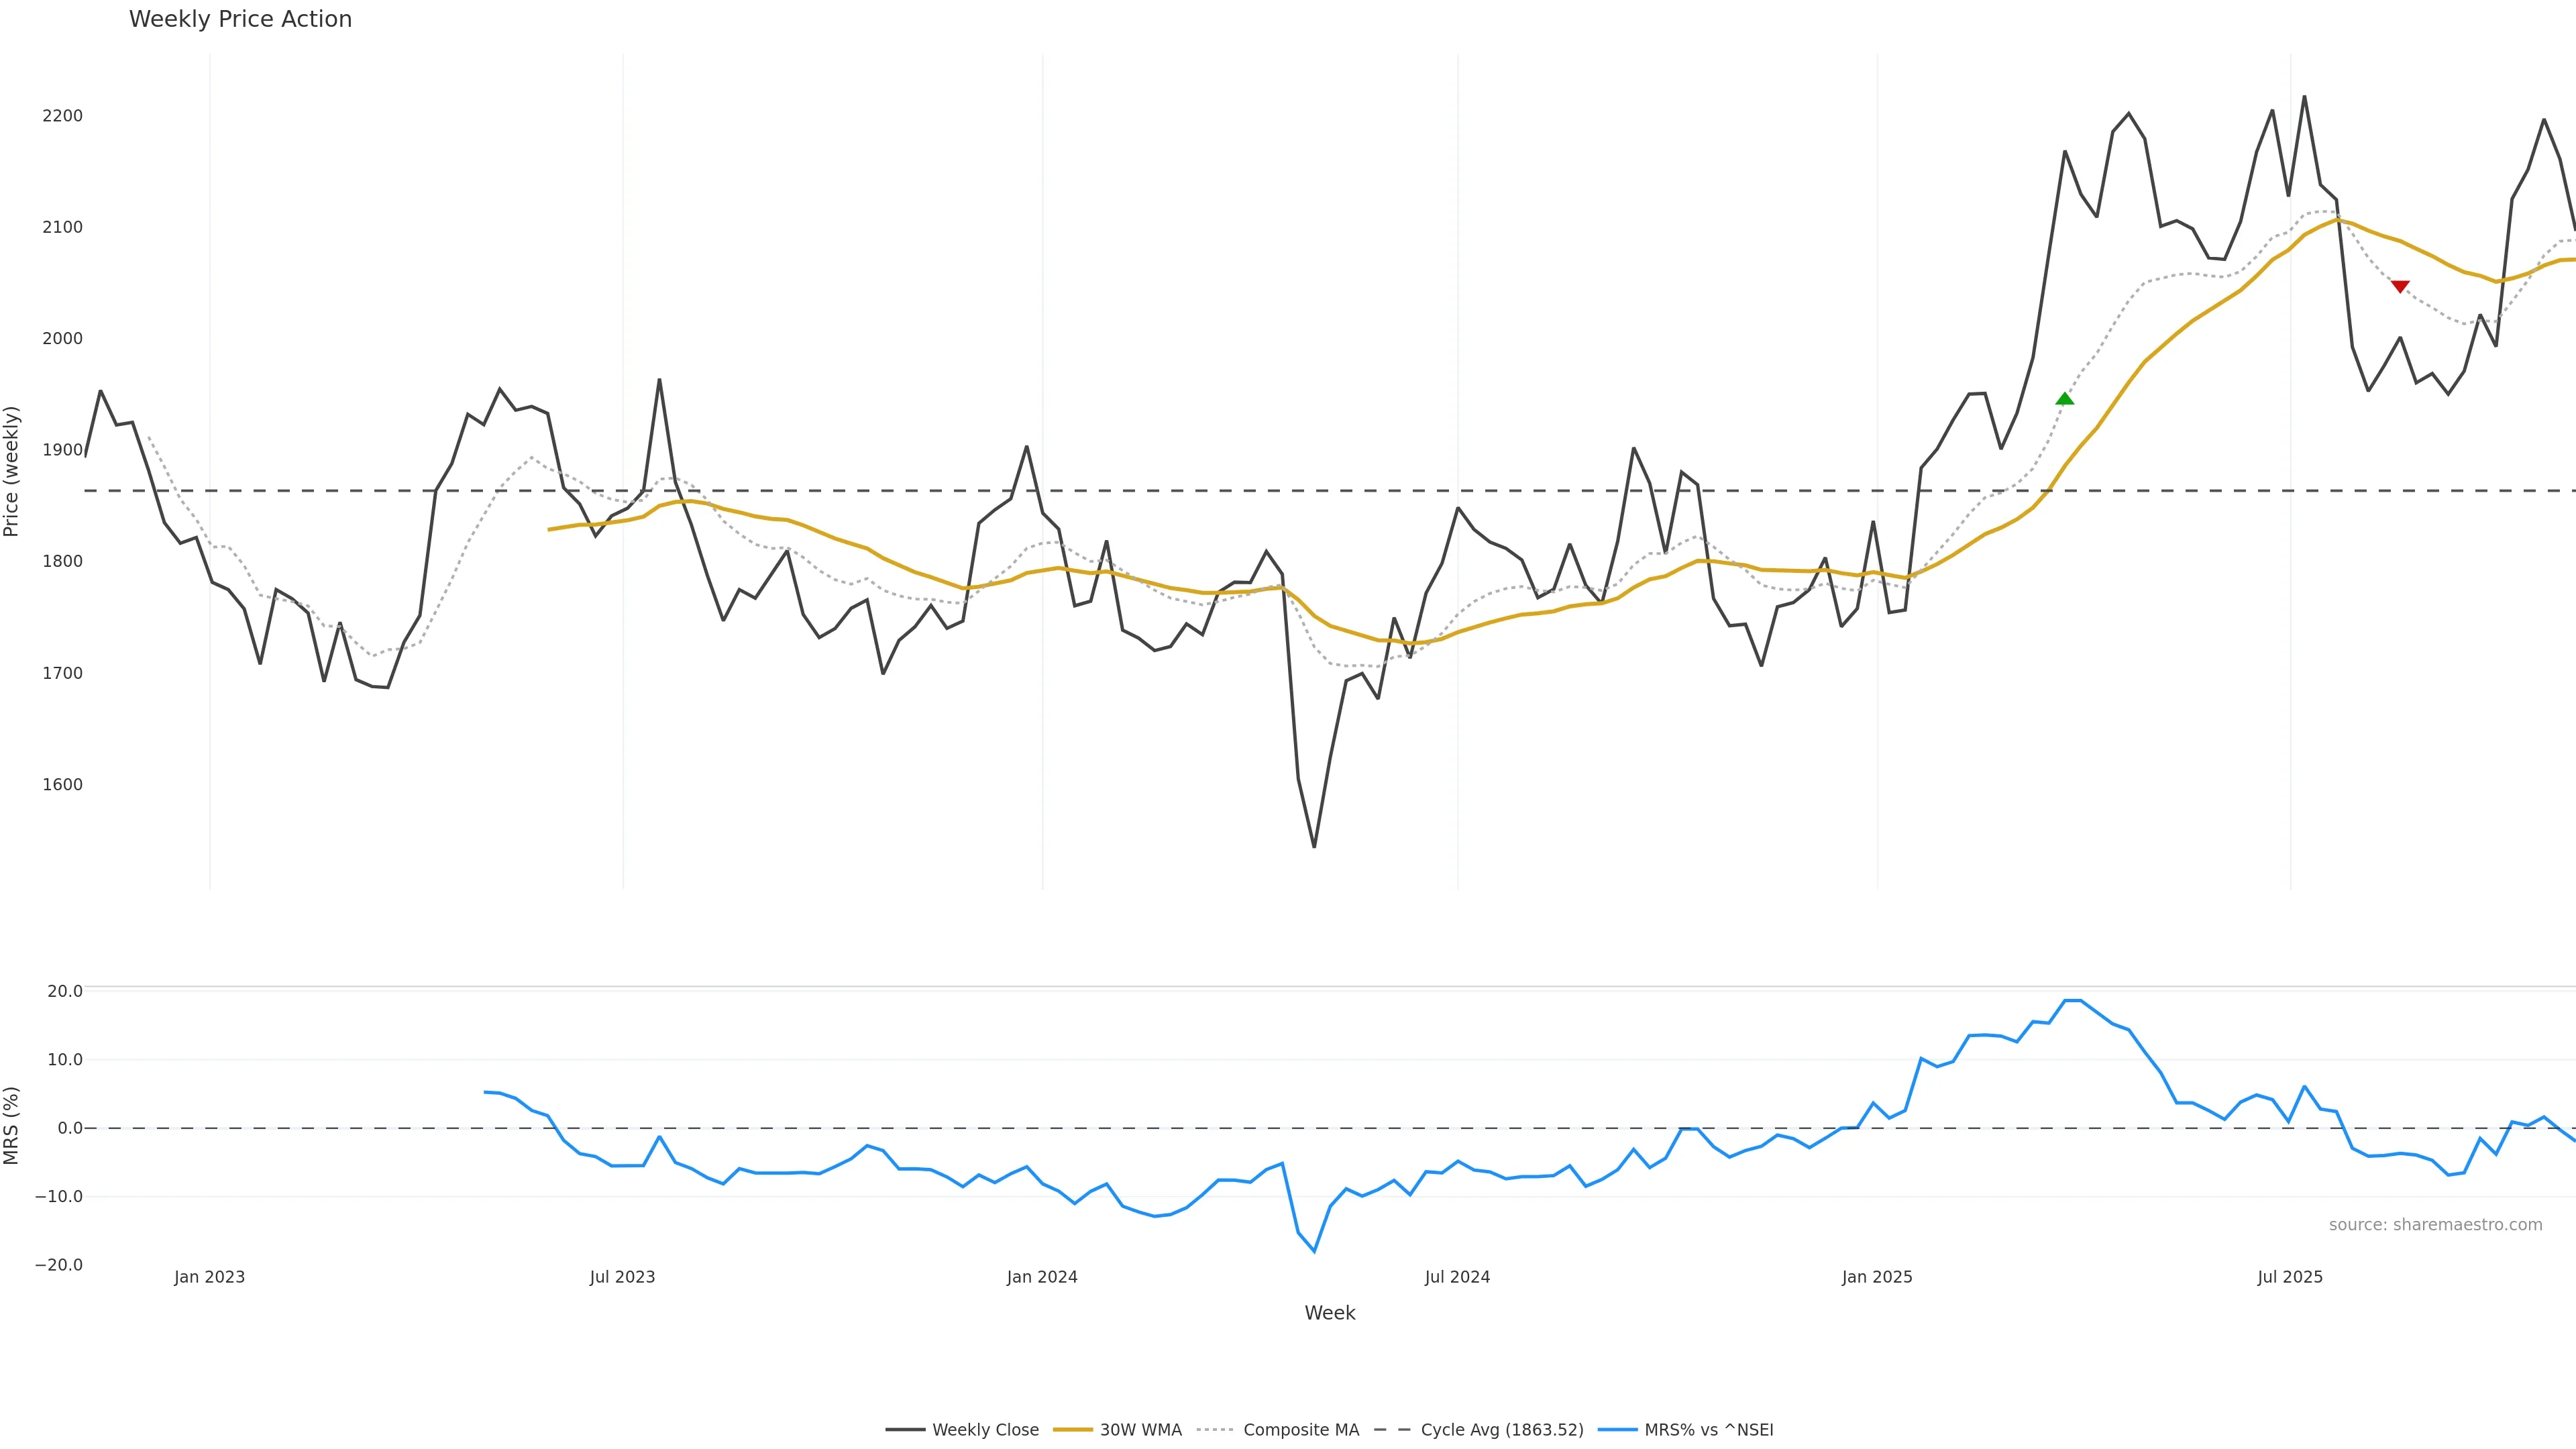2576x1449 pixels.
Task: Click the Jan 2024 x-axis tick label
Action: [1042, 1277]
